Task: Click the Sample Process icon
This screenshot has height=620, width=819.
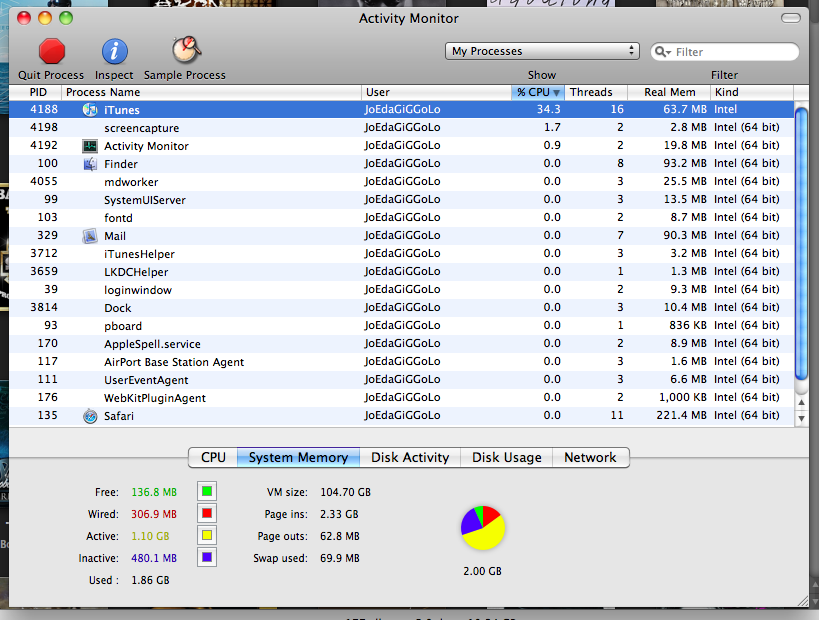Action: coord(186,50)
